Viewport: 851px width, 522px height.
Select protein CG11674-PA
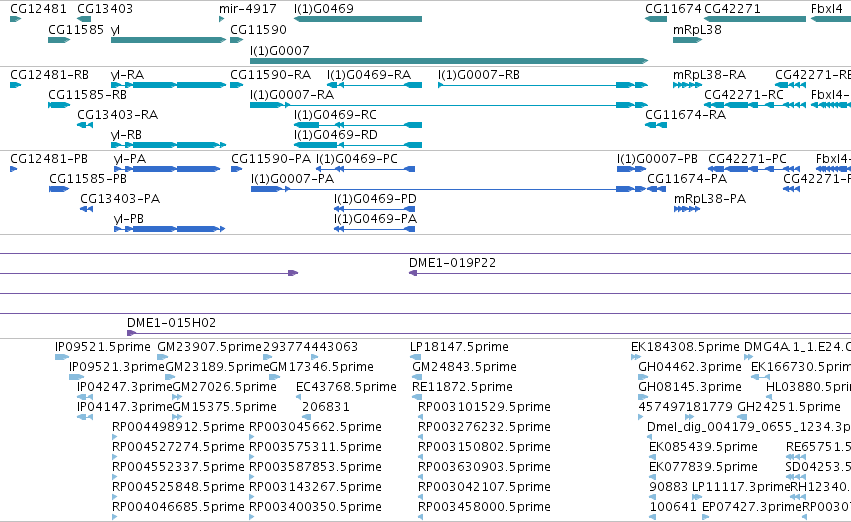(687, 179)
